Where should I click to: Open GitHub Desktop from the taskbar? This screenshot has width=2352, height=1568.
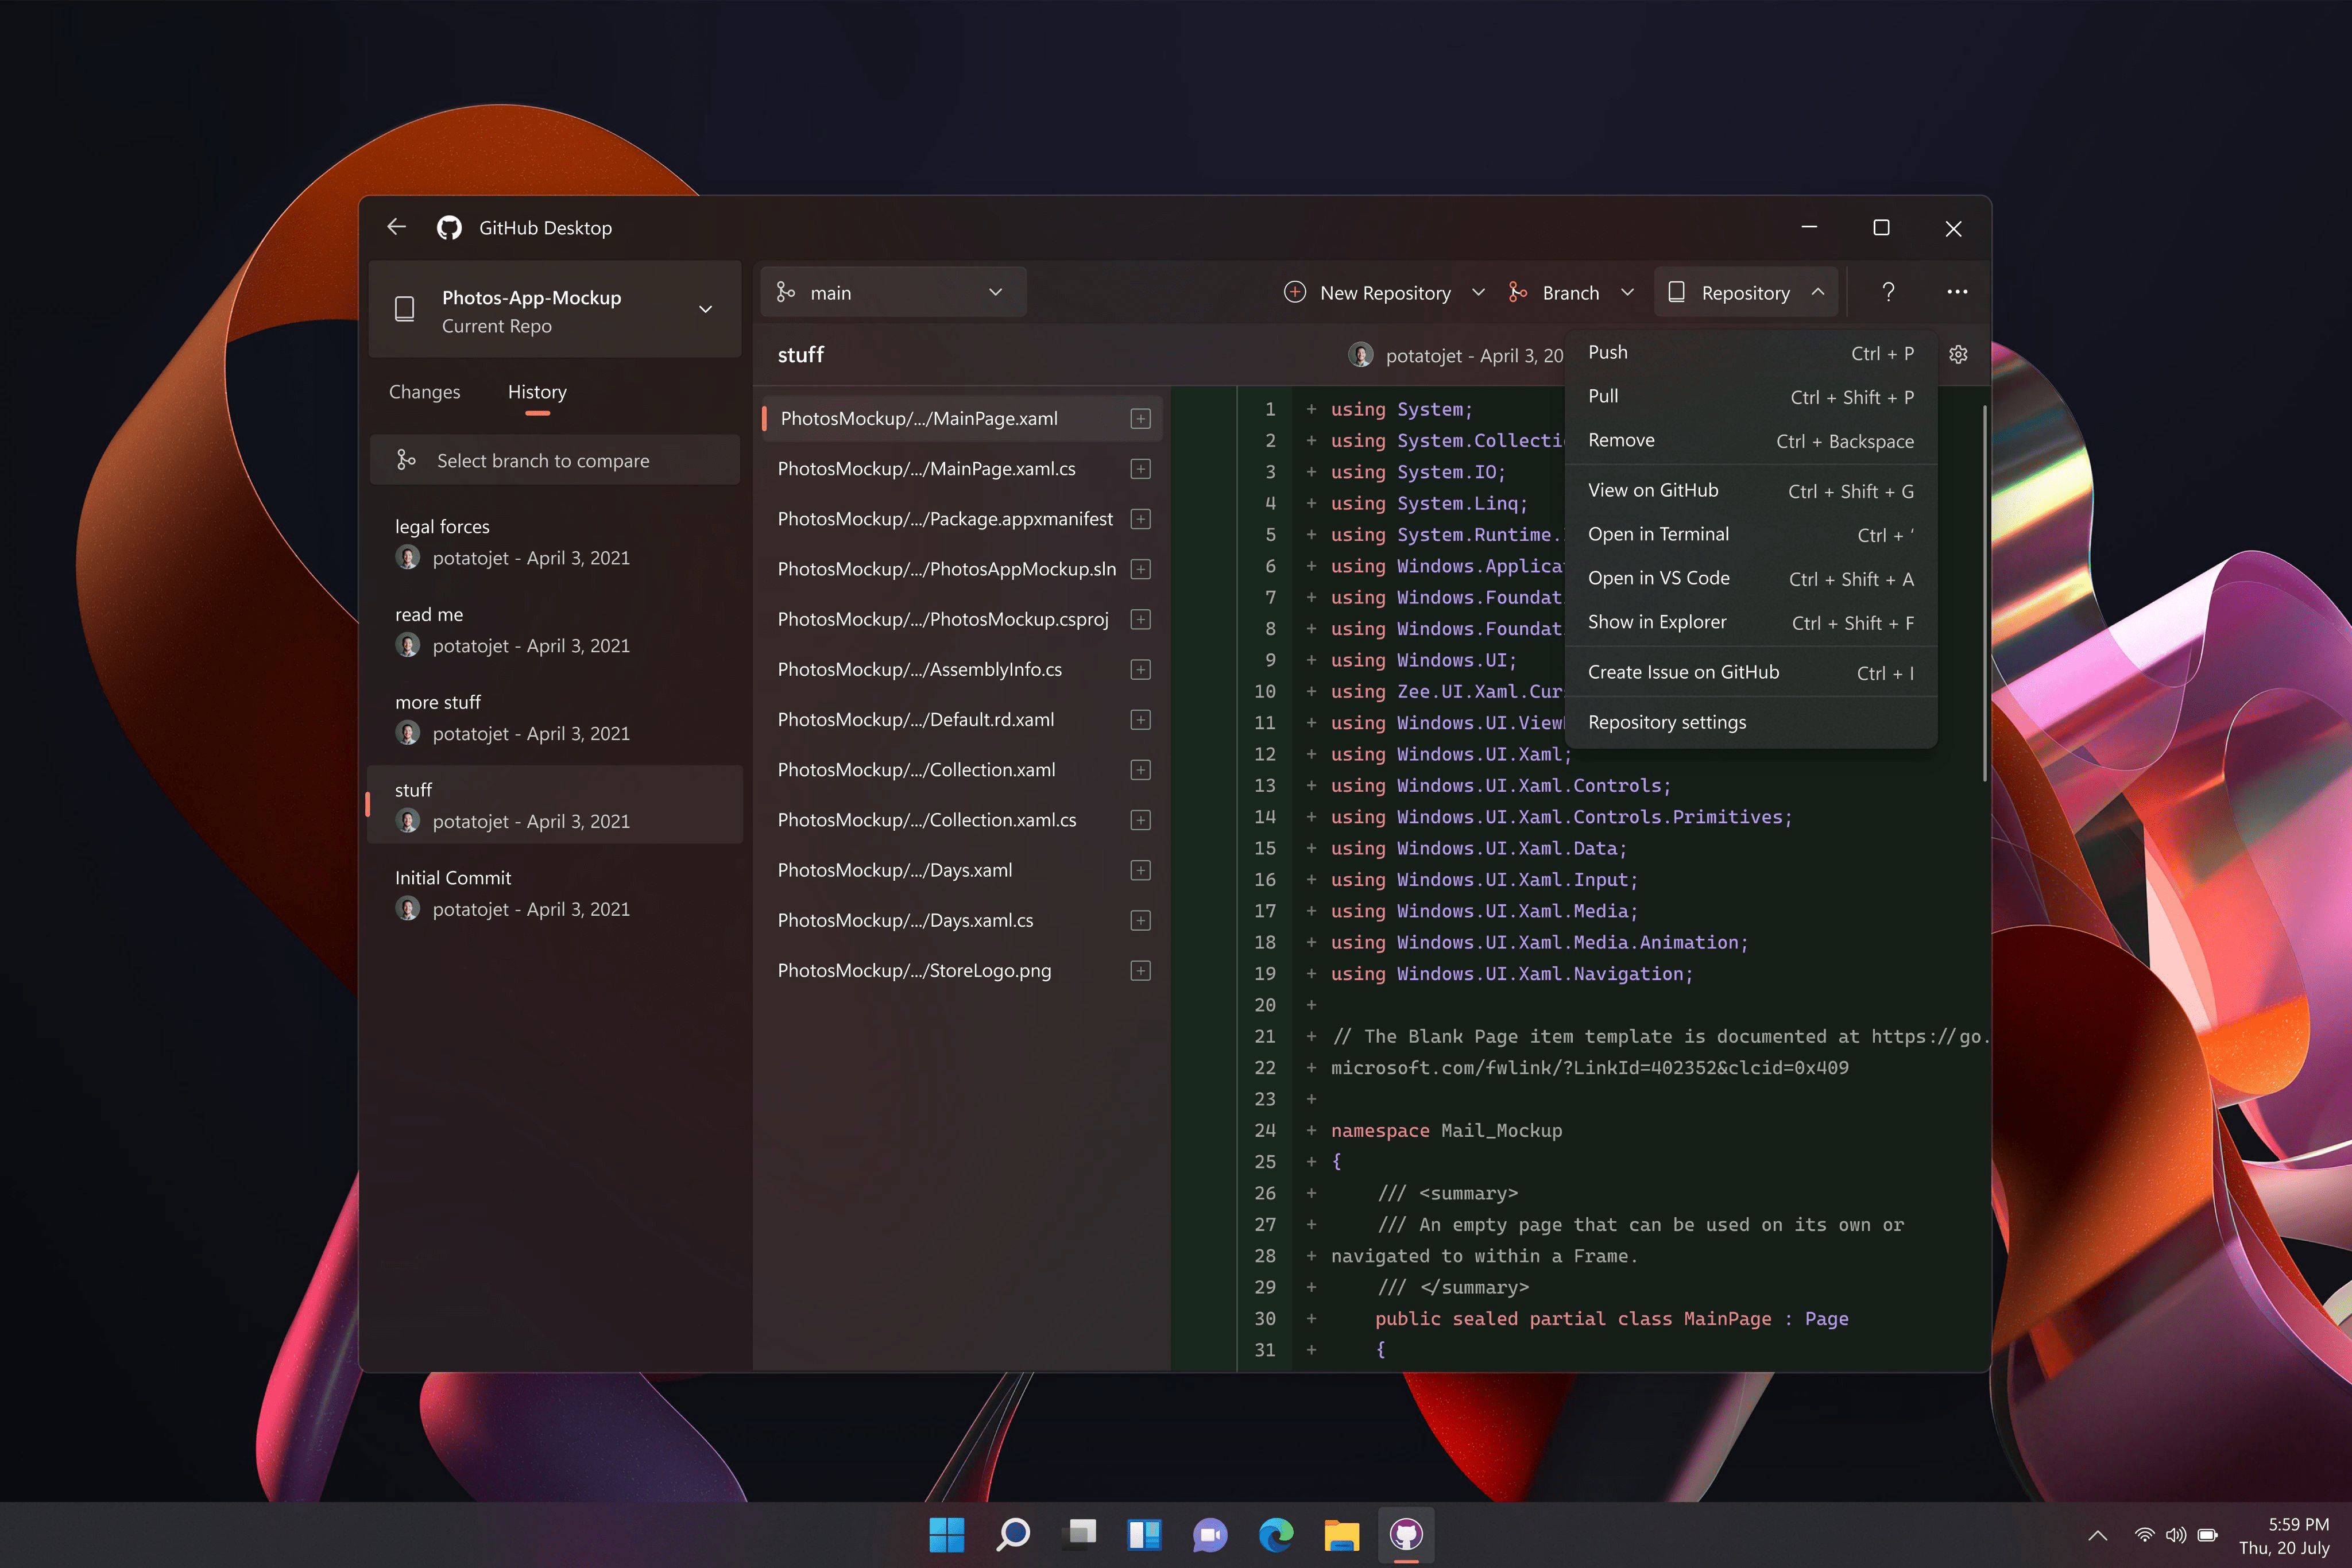tap(1406, 1535)
